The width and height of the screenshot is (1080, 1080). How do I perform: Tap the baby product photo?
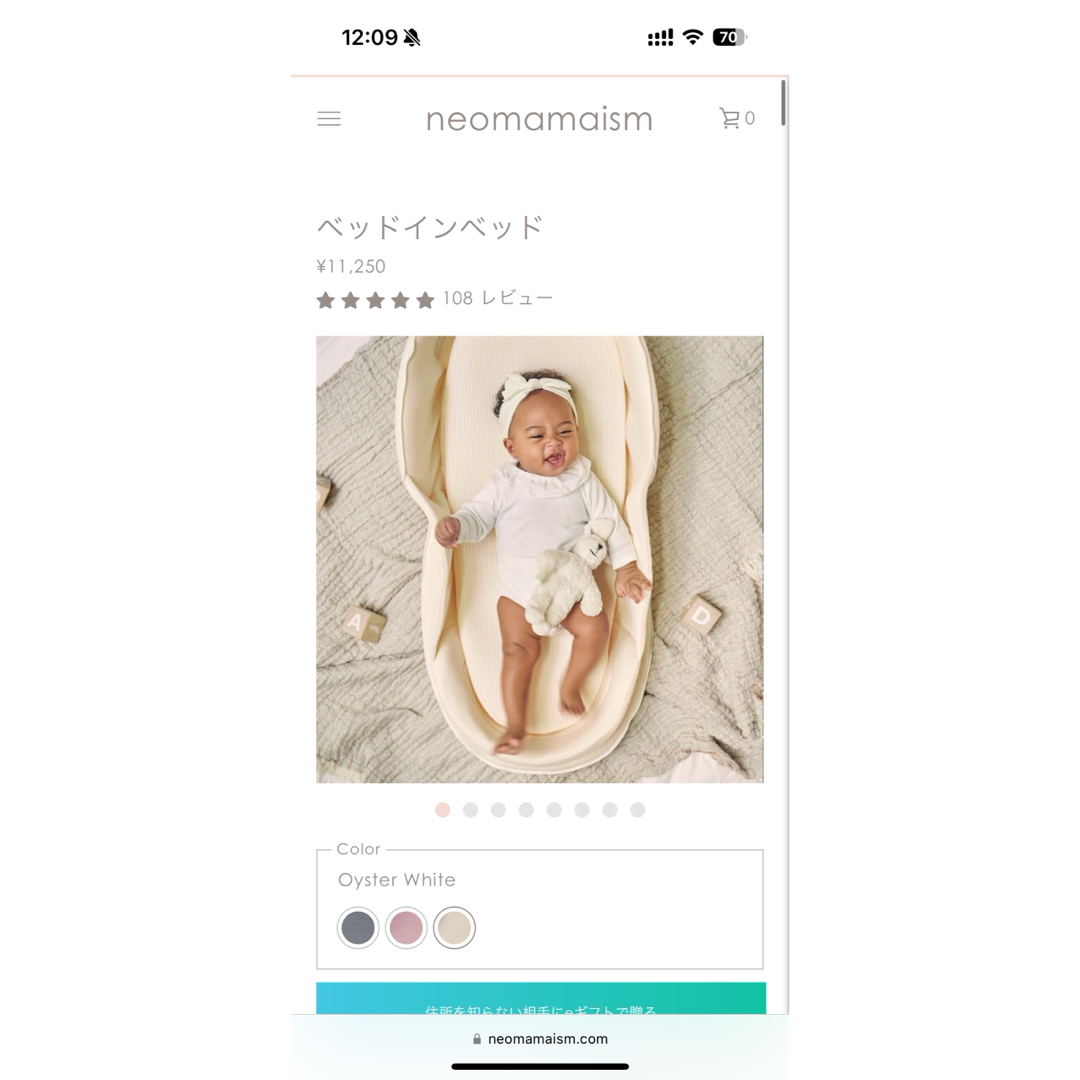point(540,559)
